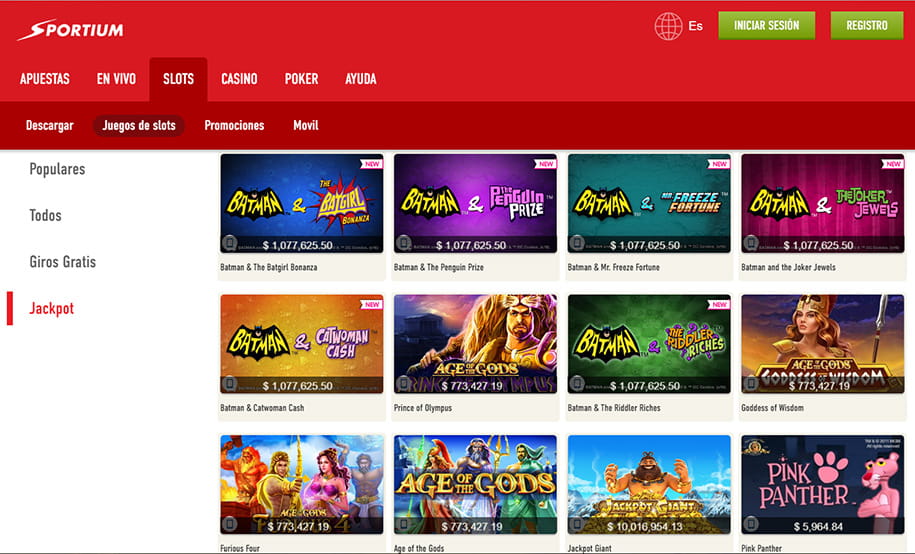The width and height of the screenshot is (915, 554).
Task: Open Batman & Mr. Freeze Fortune thumbnail
Action: click(x=649, y=203)
